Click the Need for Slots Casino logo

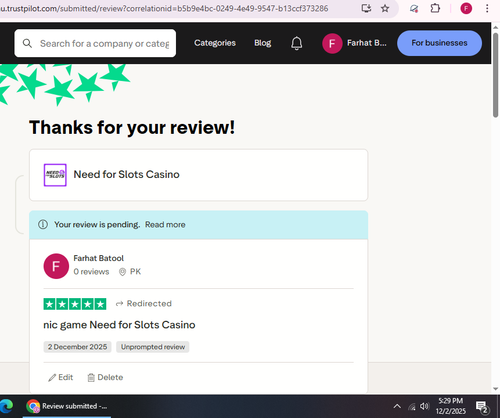[x=55, y=175]
